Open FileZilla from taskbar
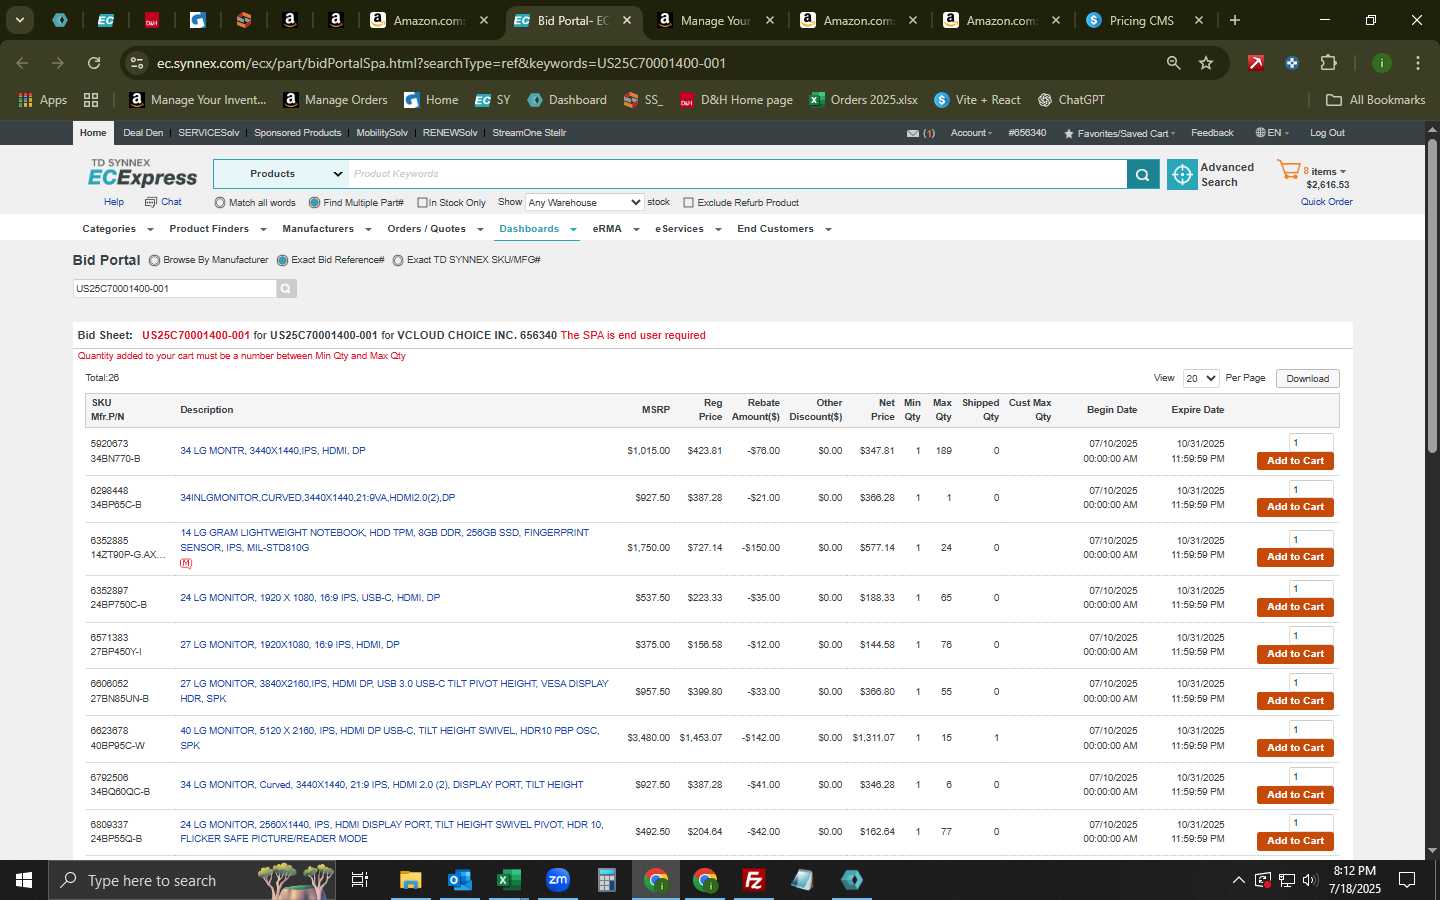 pyautogui.click(x=754, y=880)
